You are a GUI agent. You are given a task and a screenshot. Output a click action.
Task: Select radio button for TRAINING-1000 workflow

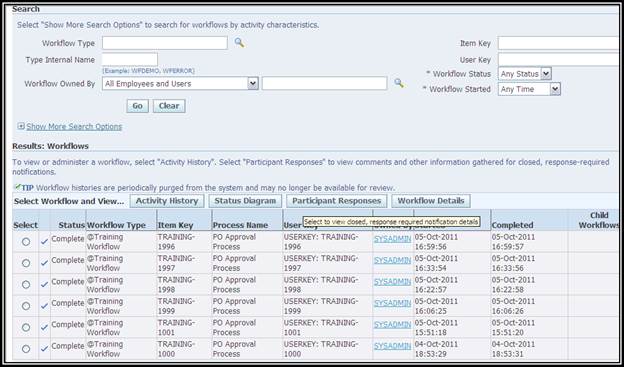click(x=26, y=349)
